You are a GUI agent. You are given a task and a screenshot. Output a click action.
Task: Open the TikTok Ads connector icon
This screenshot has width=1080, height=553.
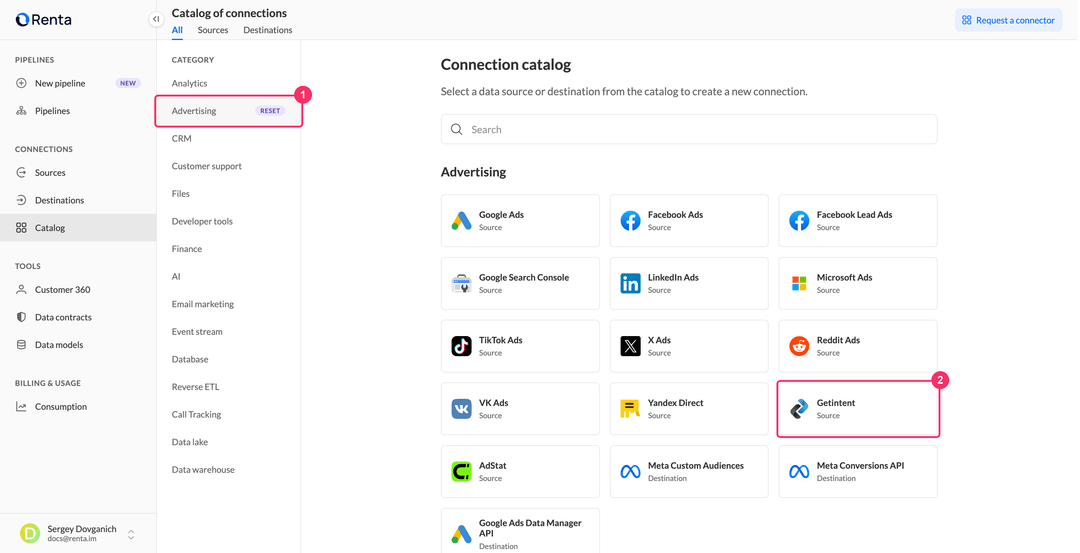(x=461, y=346)
